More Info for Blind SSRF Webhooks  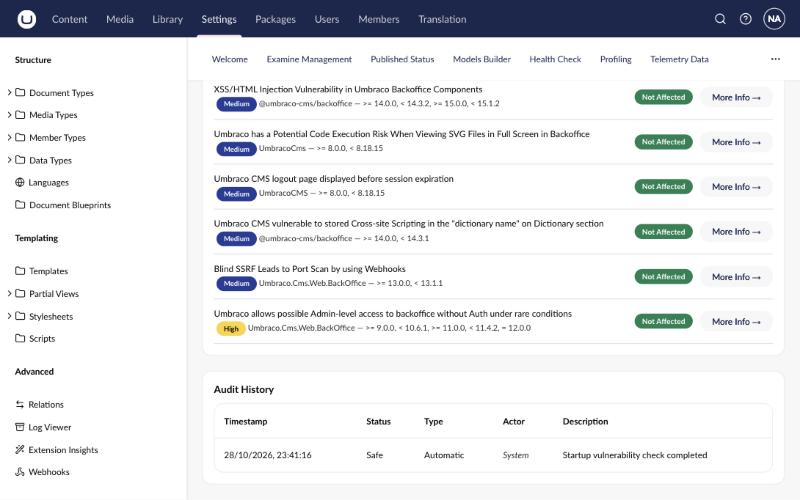click(x=736, y=277)
